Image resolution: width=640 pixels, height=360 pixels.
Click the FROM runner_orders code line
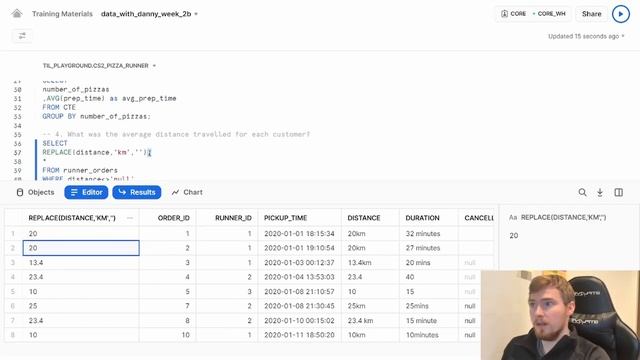80,170
